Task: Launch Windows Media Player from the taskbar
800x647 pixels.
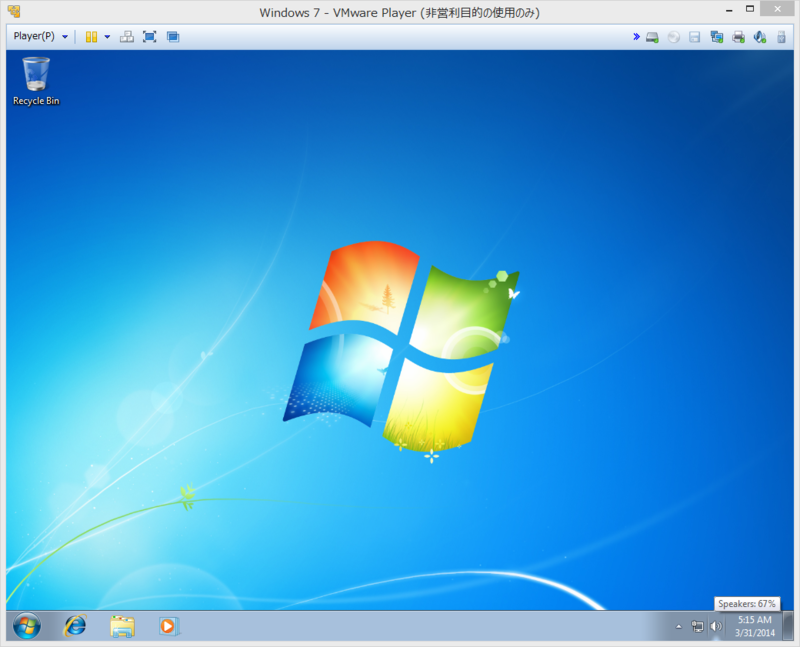Action: (169, 626)
